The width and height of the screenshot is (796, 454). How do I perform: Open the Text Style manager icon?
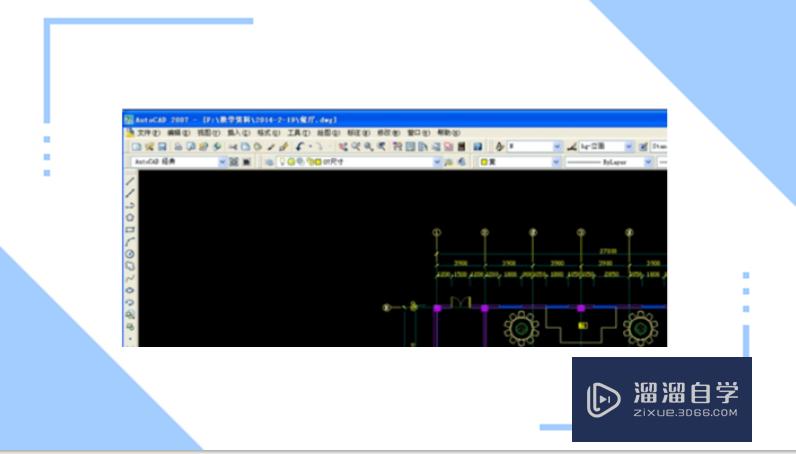click(x=500, y=147)
